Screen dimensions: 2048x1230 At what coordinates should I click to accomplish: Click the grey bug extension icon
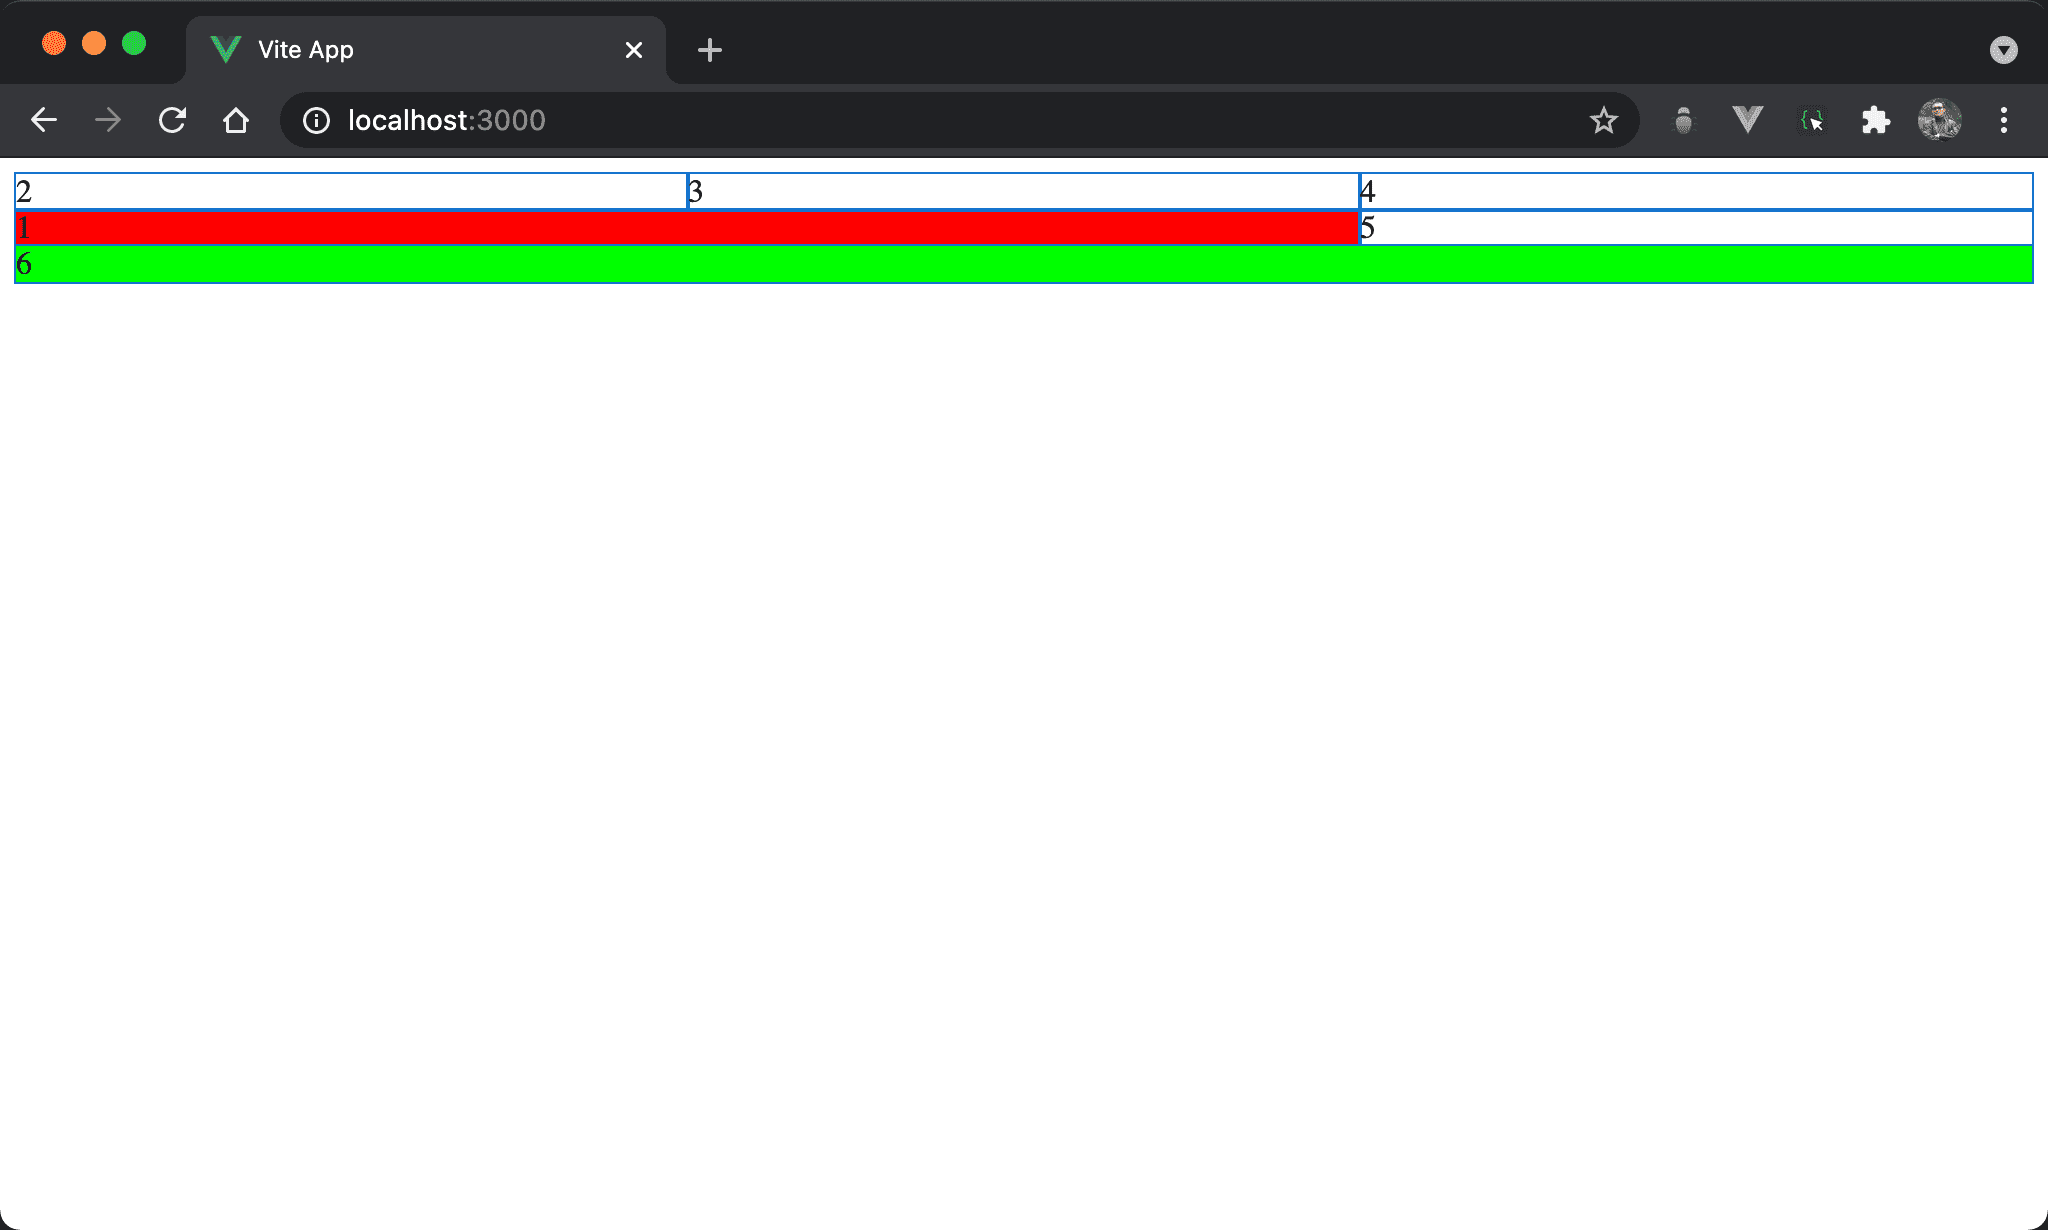(1684, 121)
